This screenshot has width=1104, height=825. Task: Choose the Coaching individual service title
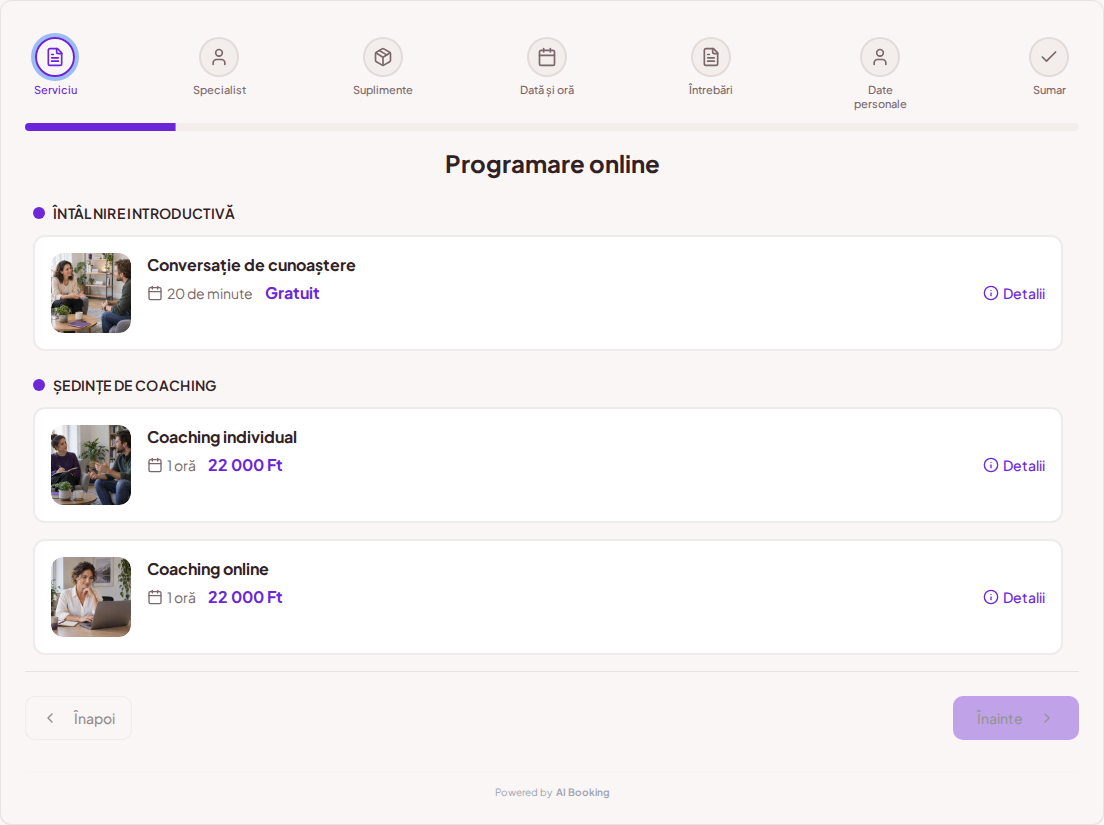[222, 438]
